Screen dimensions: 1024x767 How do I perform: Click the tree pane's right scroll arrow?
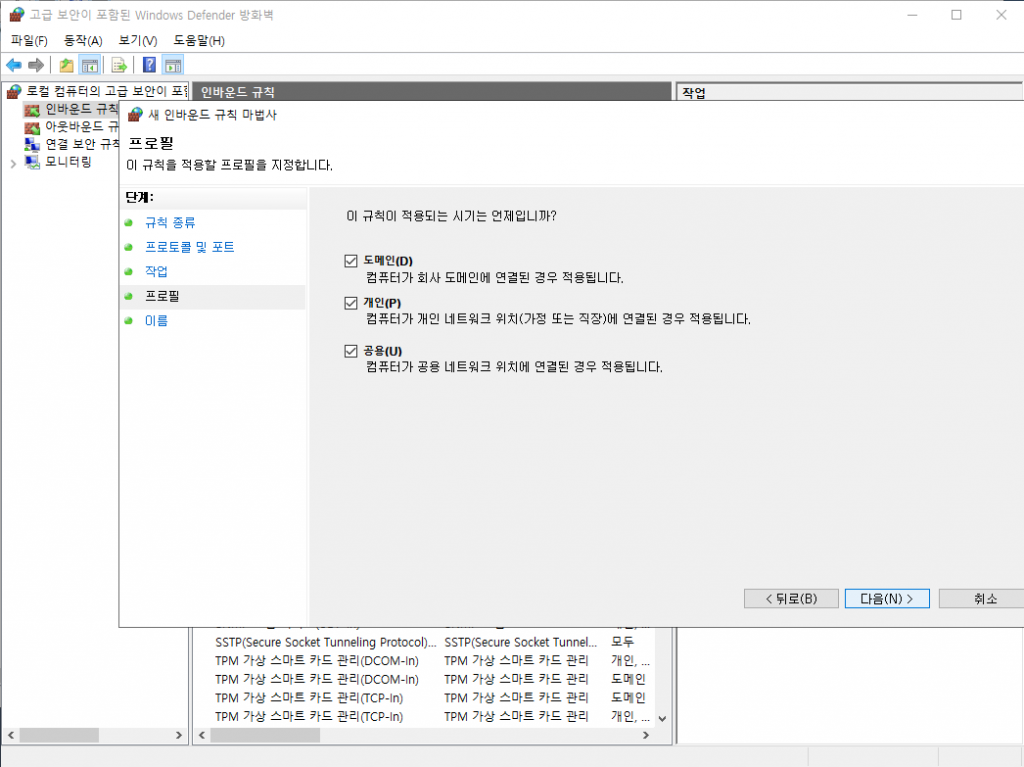(x=179, y=735)
